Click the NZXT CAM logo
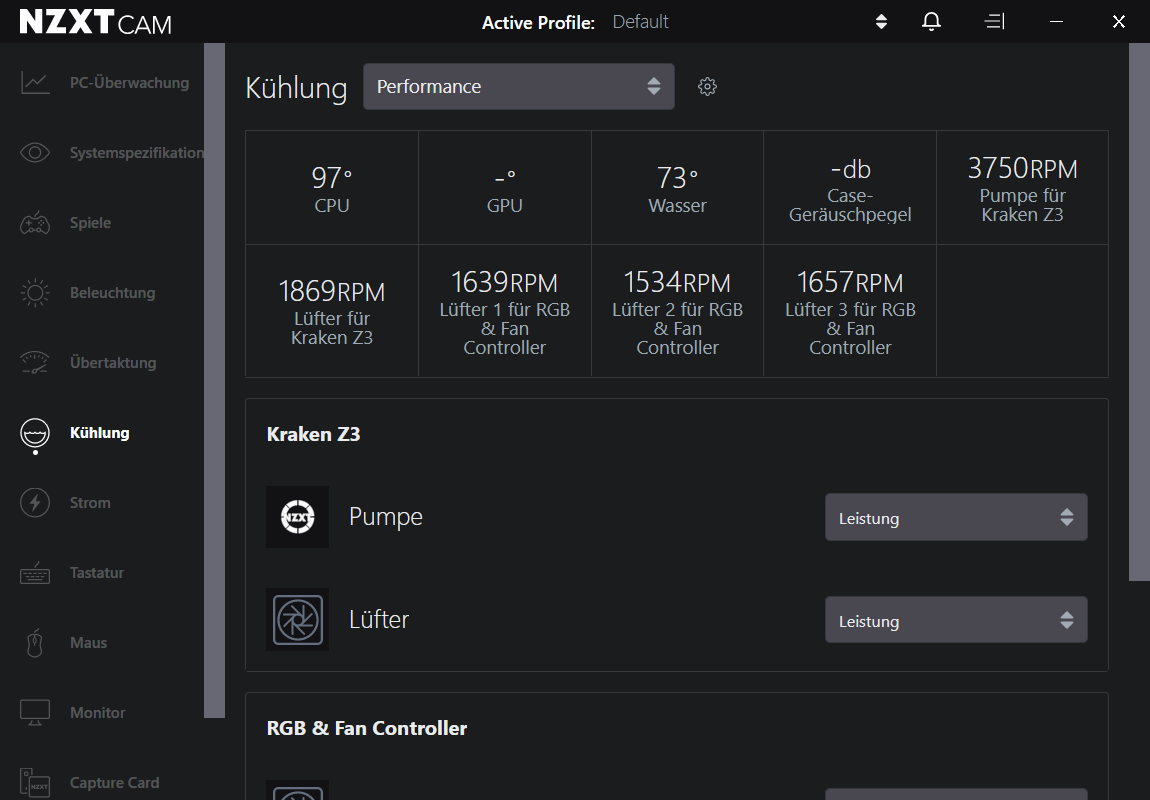The height and width of the screenshot is (800, 1150). [95, 22]
